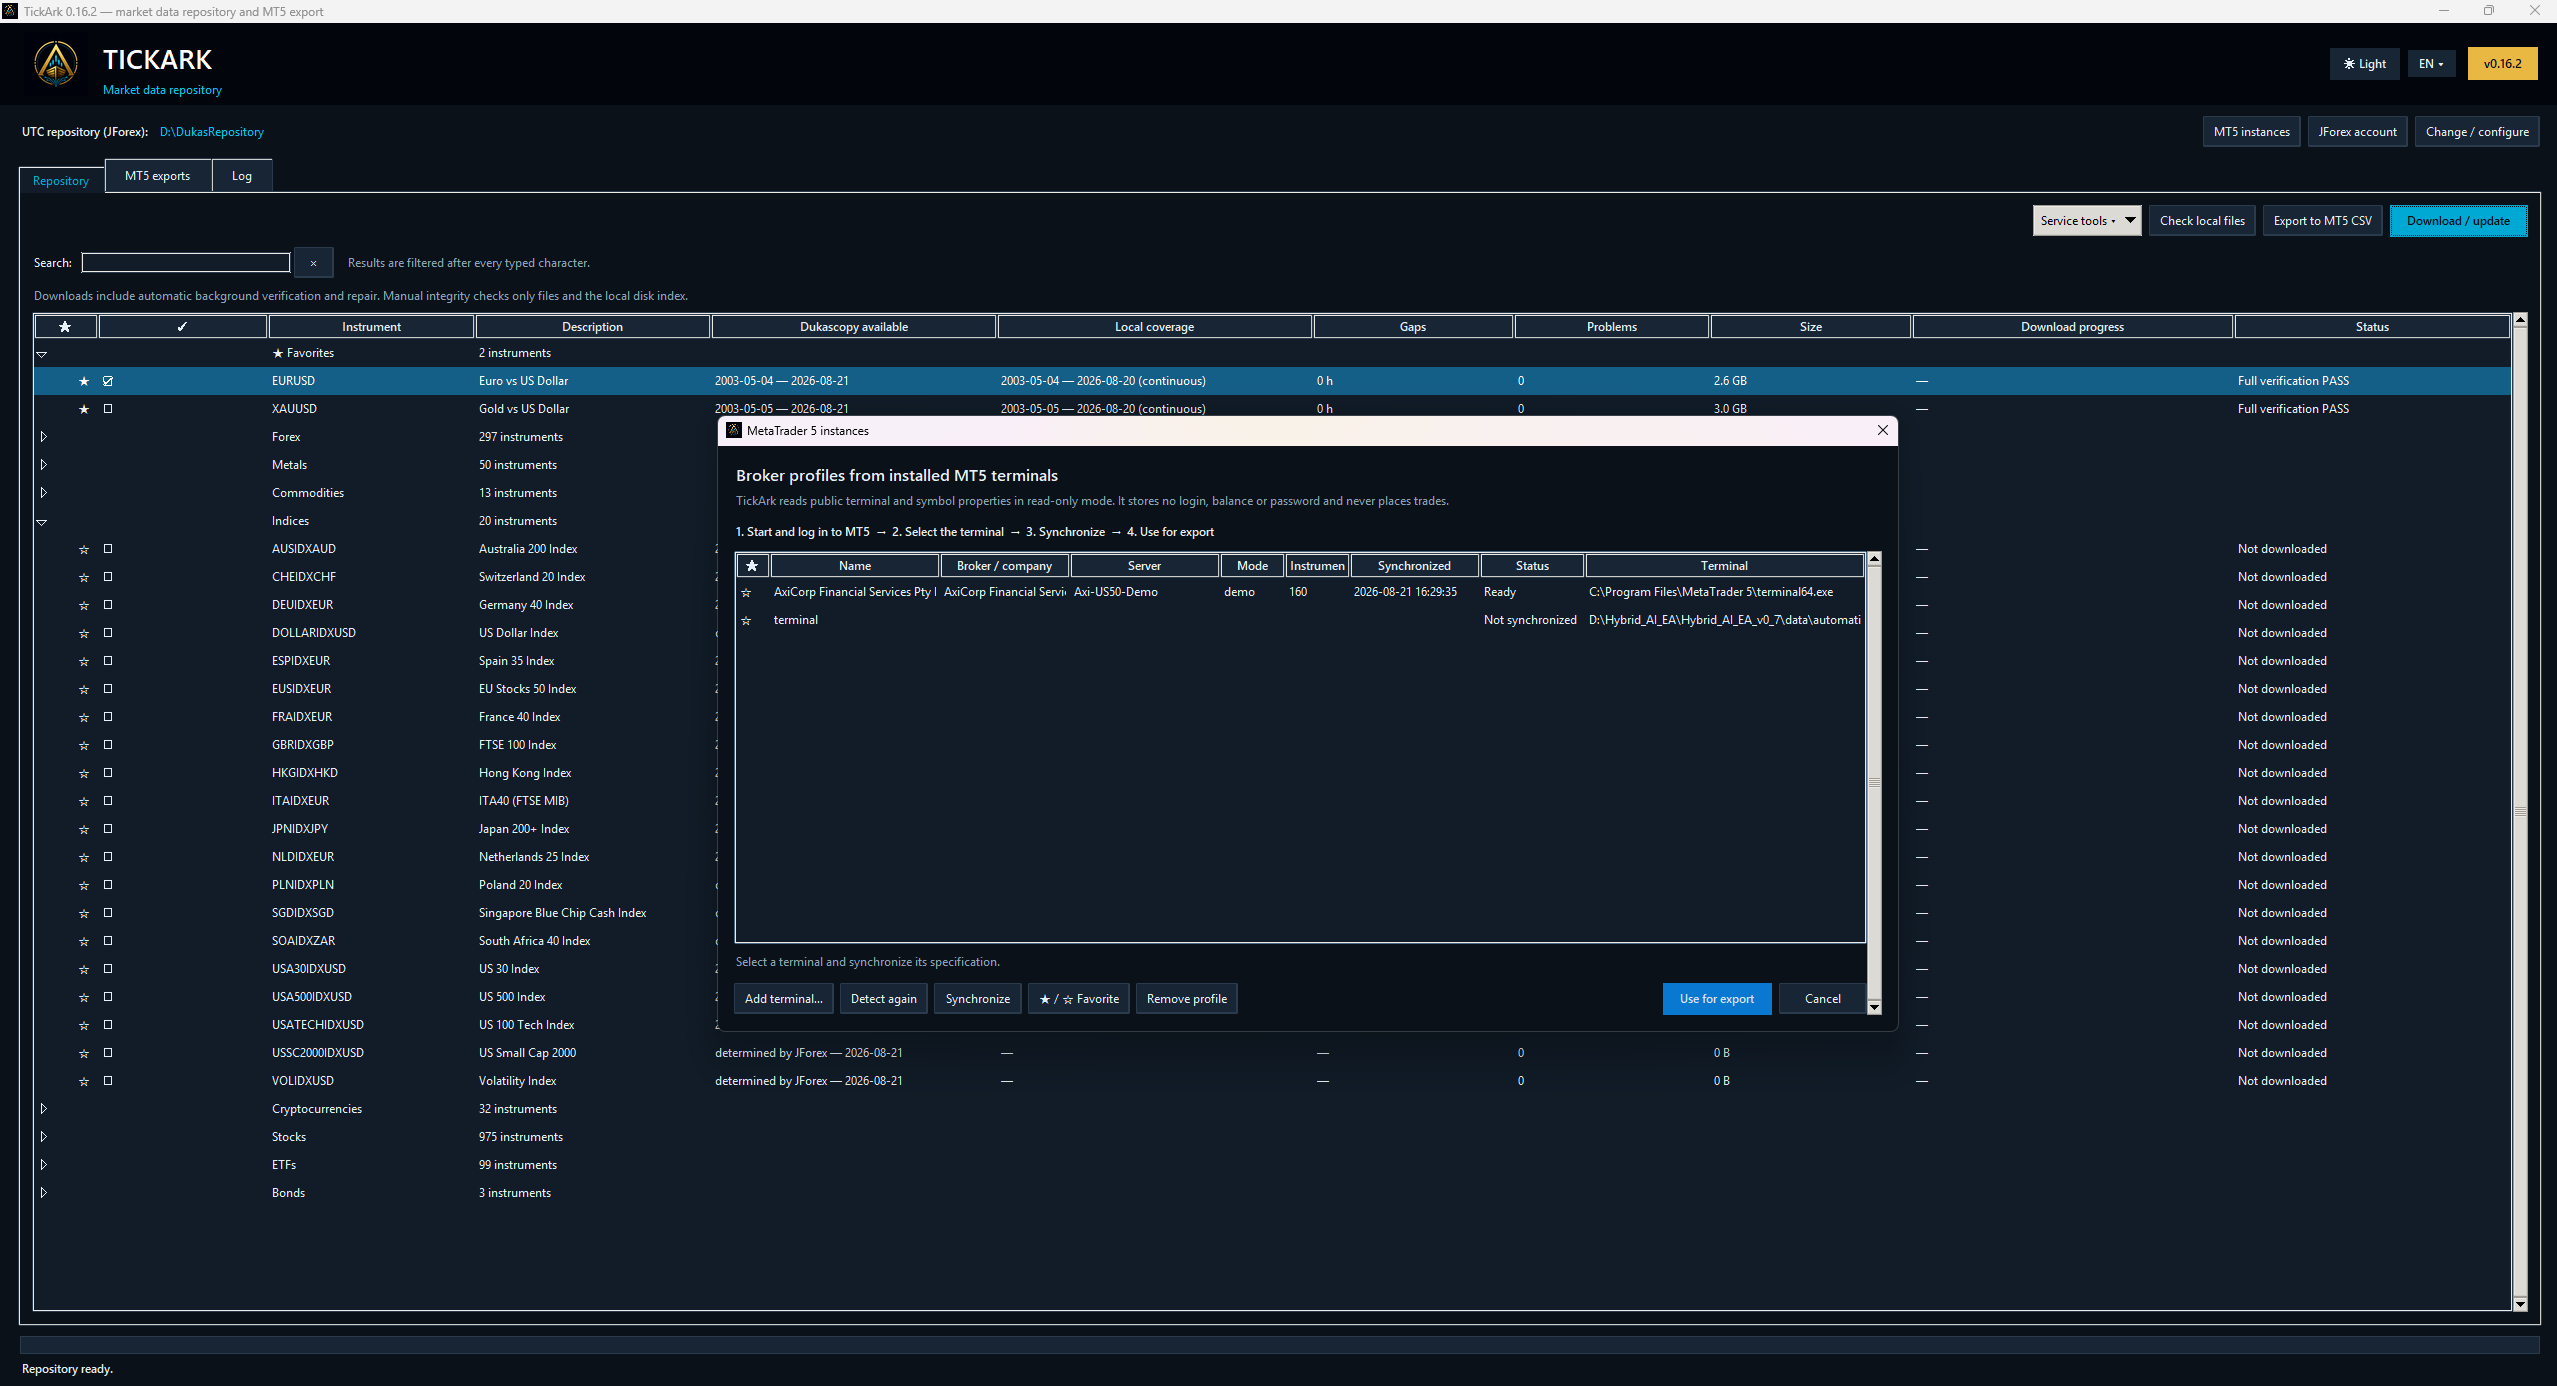Image resolution: width=2557 pixels, height=1386 pixels.
Task: Open the EN language dropdown
Action: 2431,64
